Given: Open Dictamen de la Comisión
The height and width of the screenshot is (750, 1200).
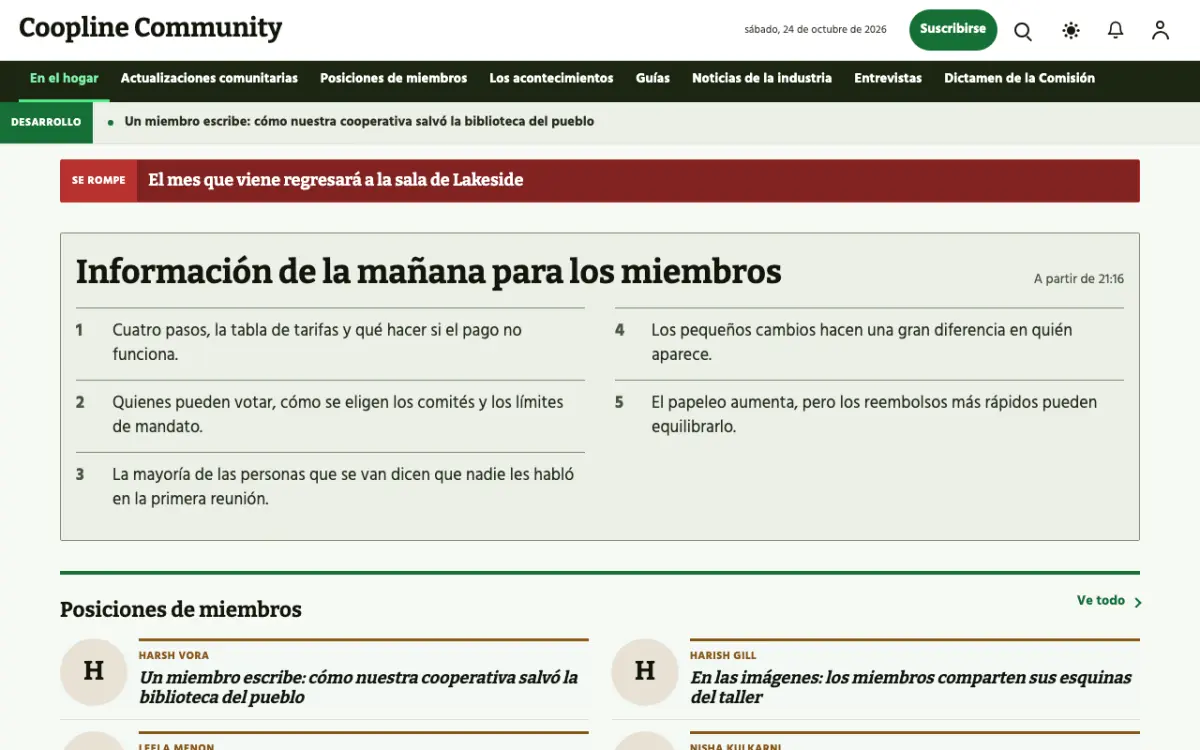Looking at the screenshot, I should (1019, 78).
